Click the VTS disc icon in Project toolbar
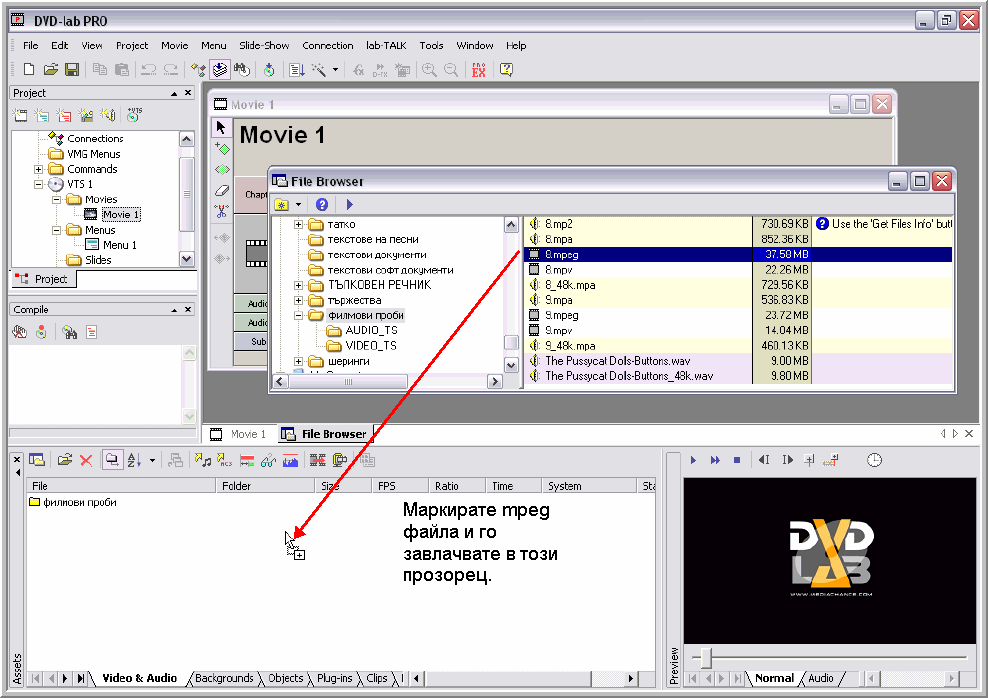Image resolution: width=988 pixels, height=698 pixels. click(134, 114)
